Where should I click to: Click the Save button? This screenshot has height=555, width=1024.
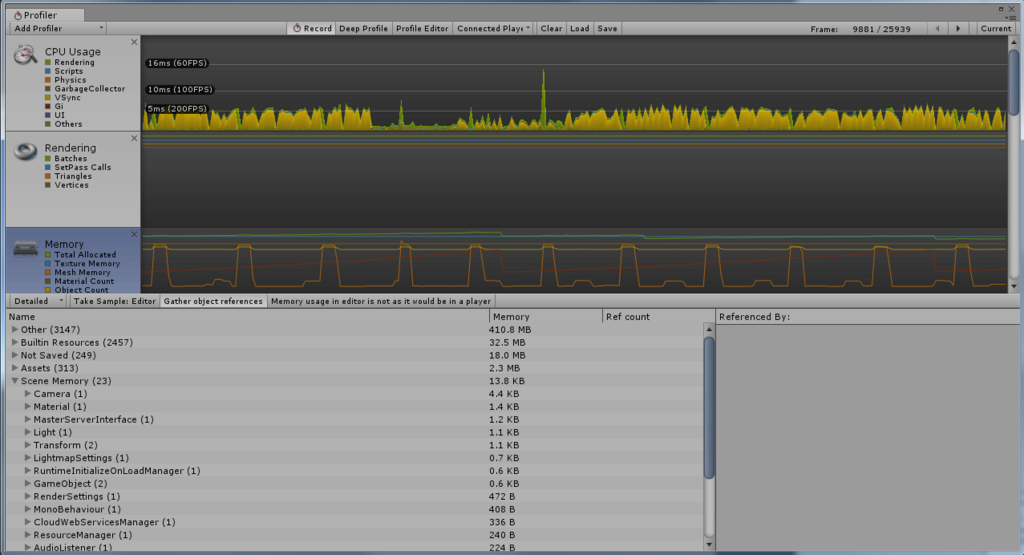point(607,28)
